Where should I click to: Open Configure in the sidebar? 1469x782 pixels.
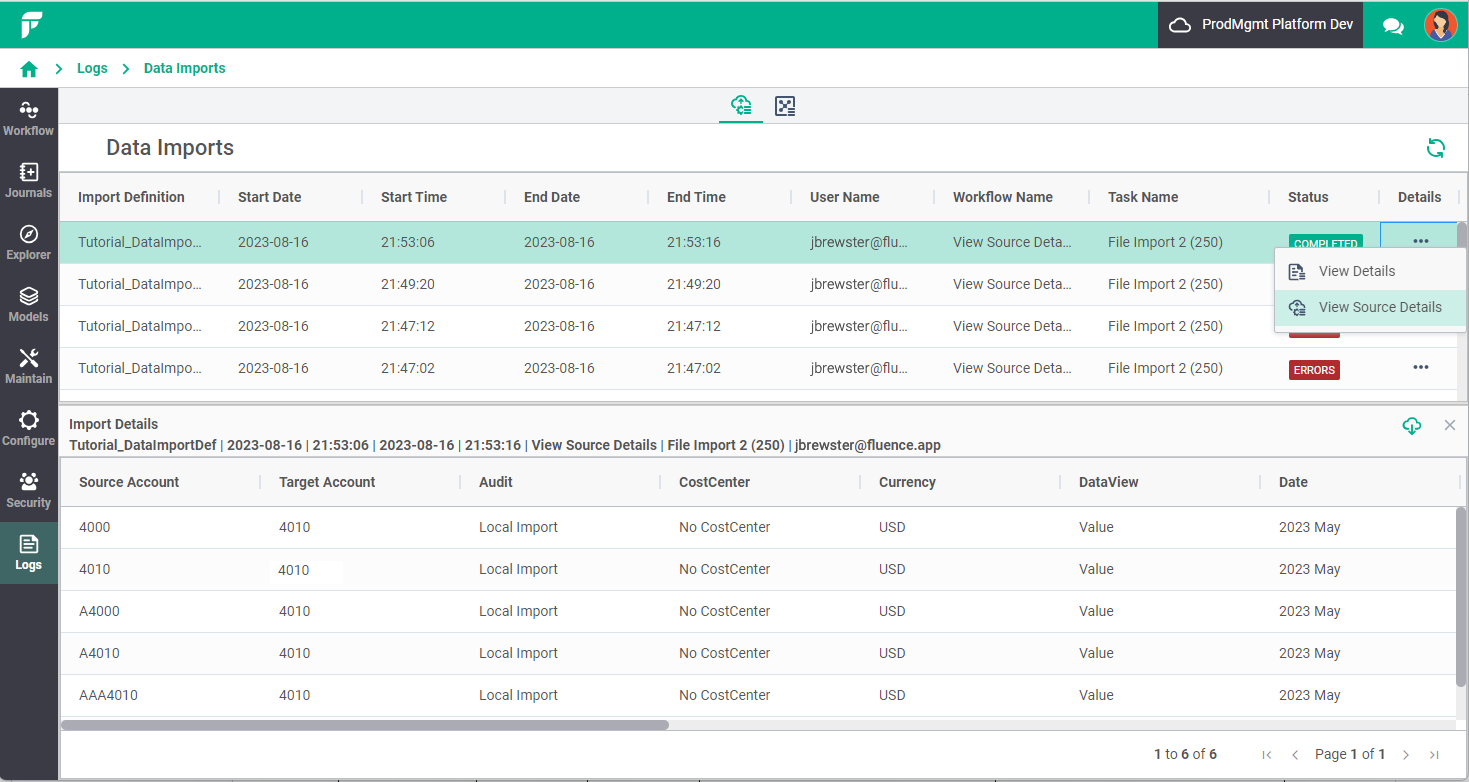(29, 429)
